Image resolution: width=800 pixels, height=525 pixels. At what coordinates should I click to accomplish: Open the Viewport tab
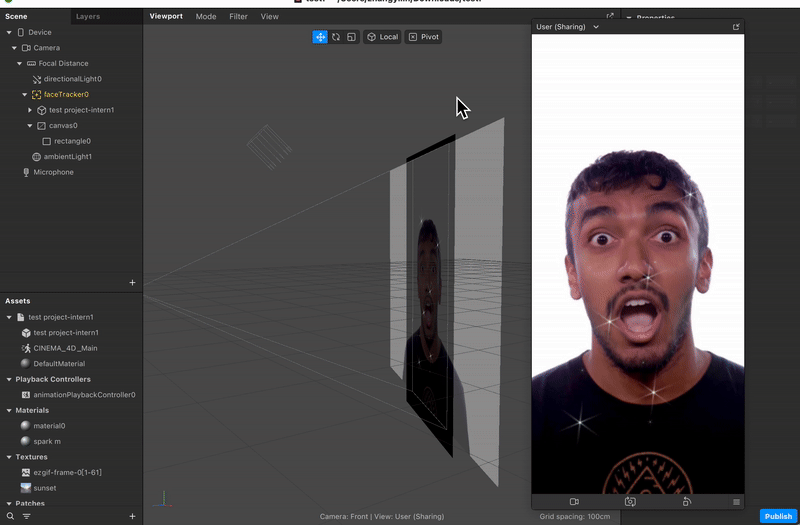tap(166, 16)
